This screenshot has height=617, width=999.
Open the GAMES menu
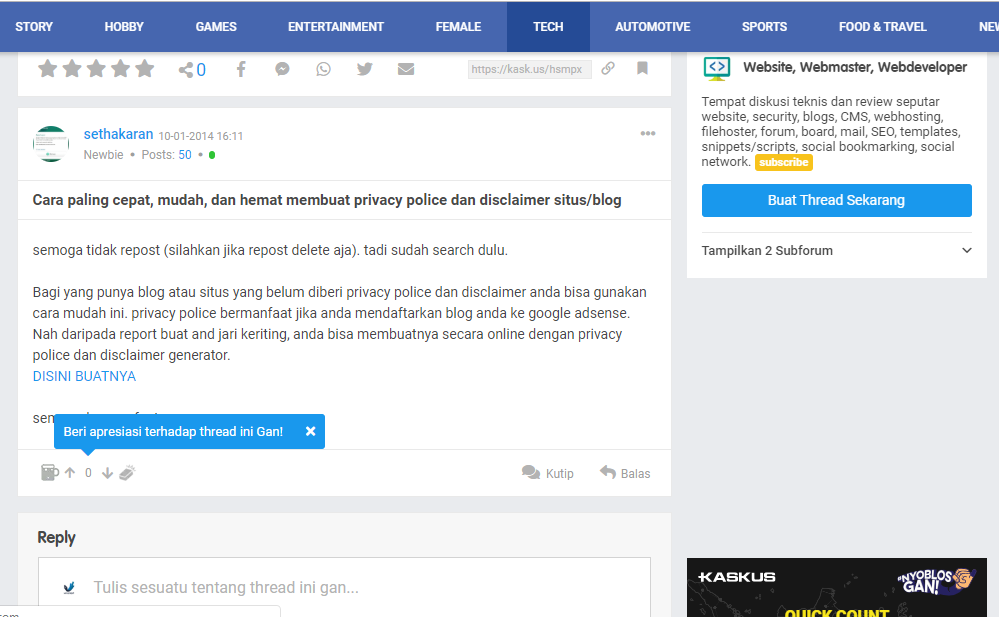coord(216,27)
